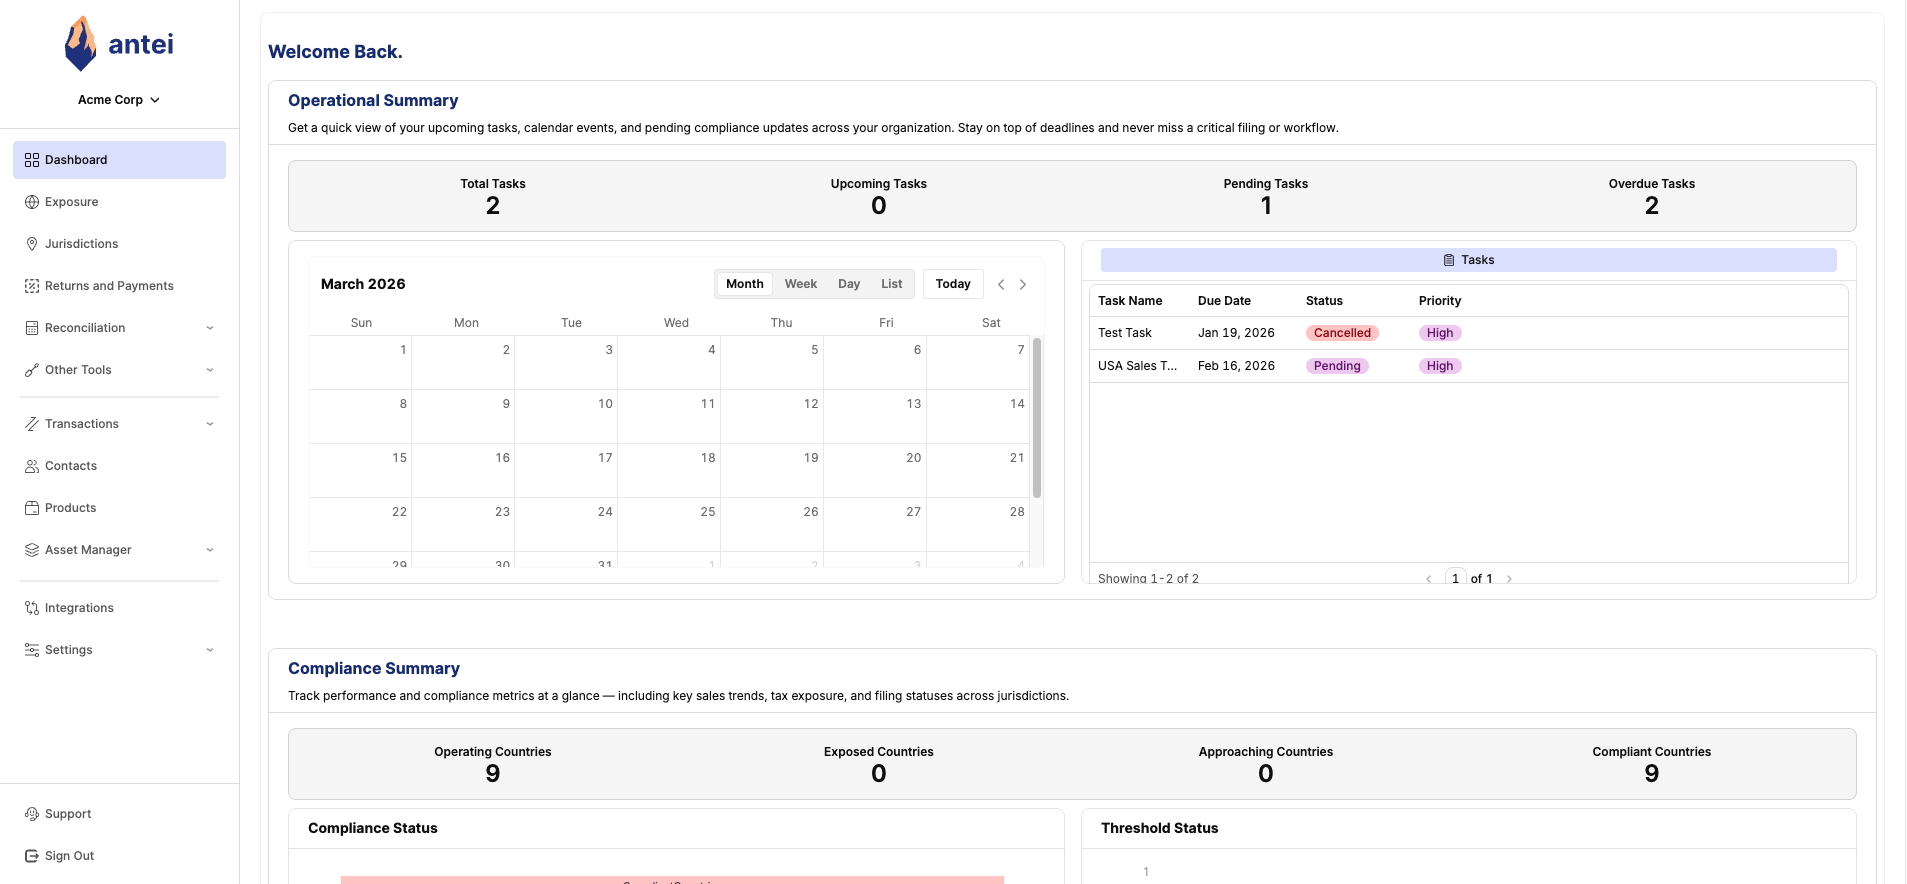Switch calendar to Day view

coord(849,284)
